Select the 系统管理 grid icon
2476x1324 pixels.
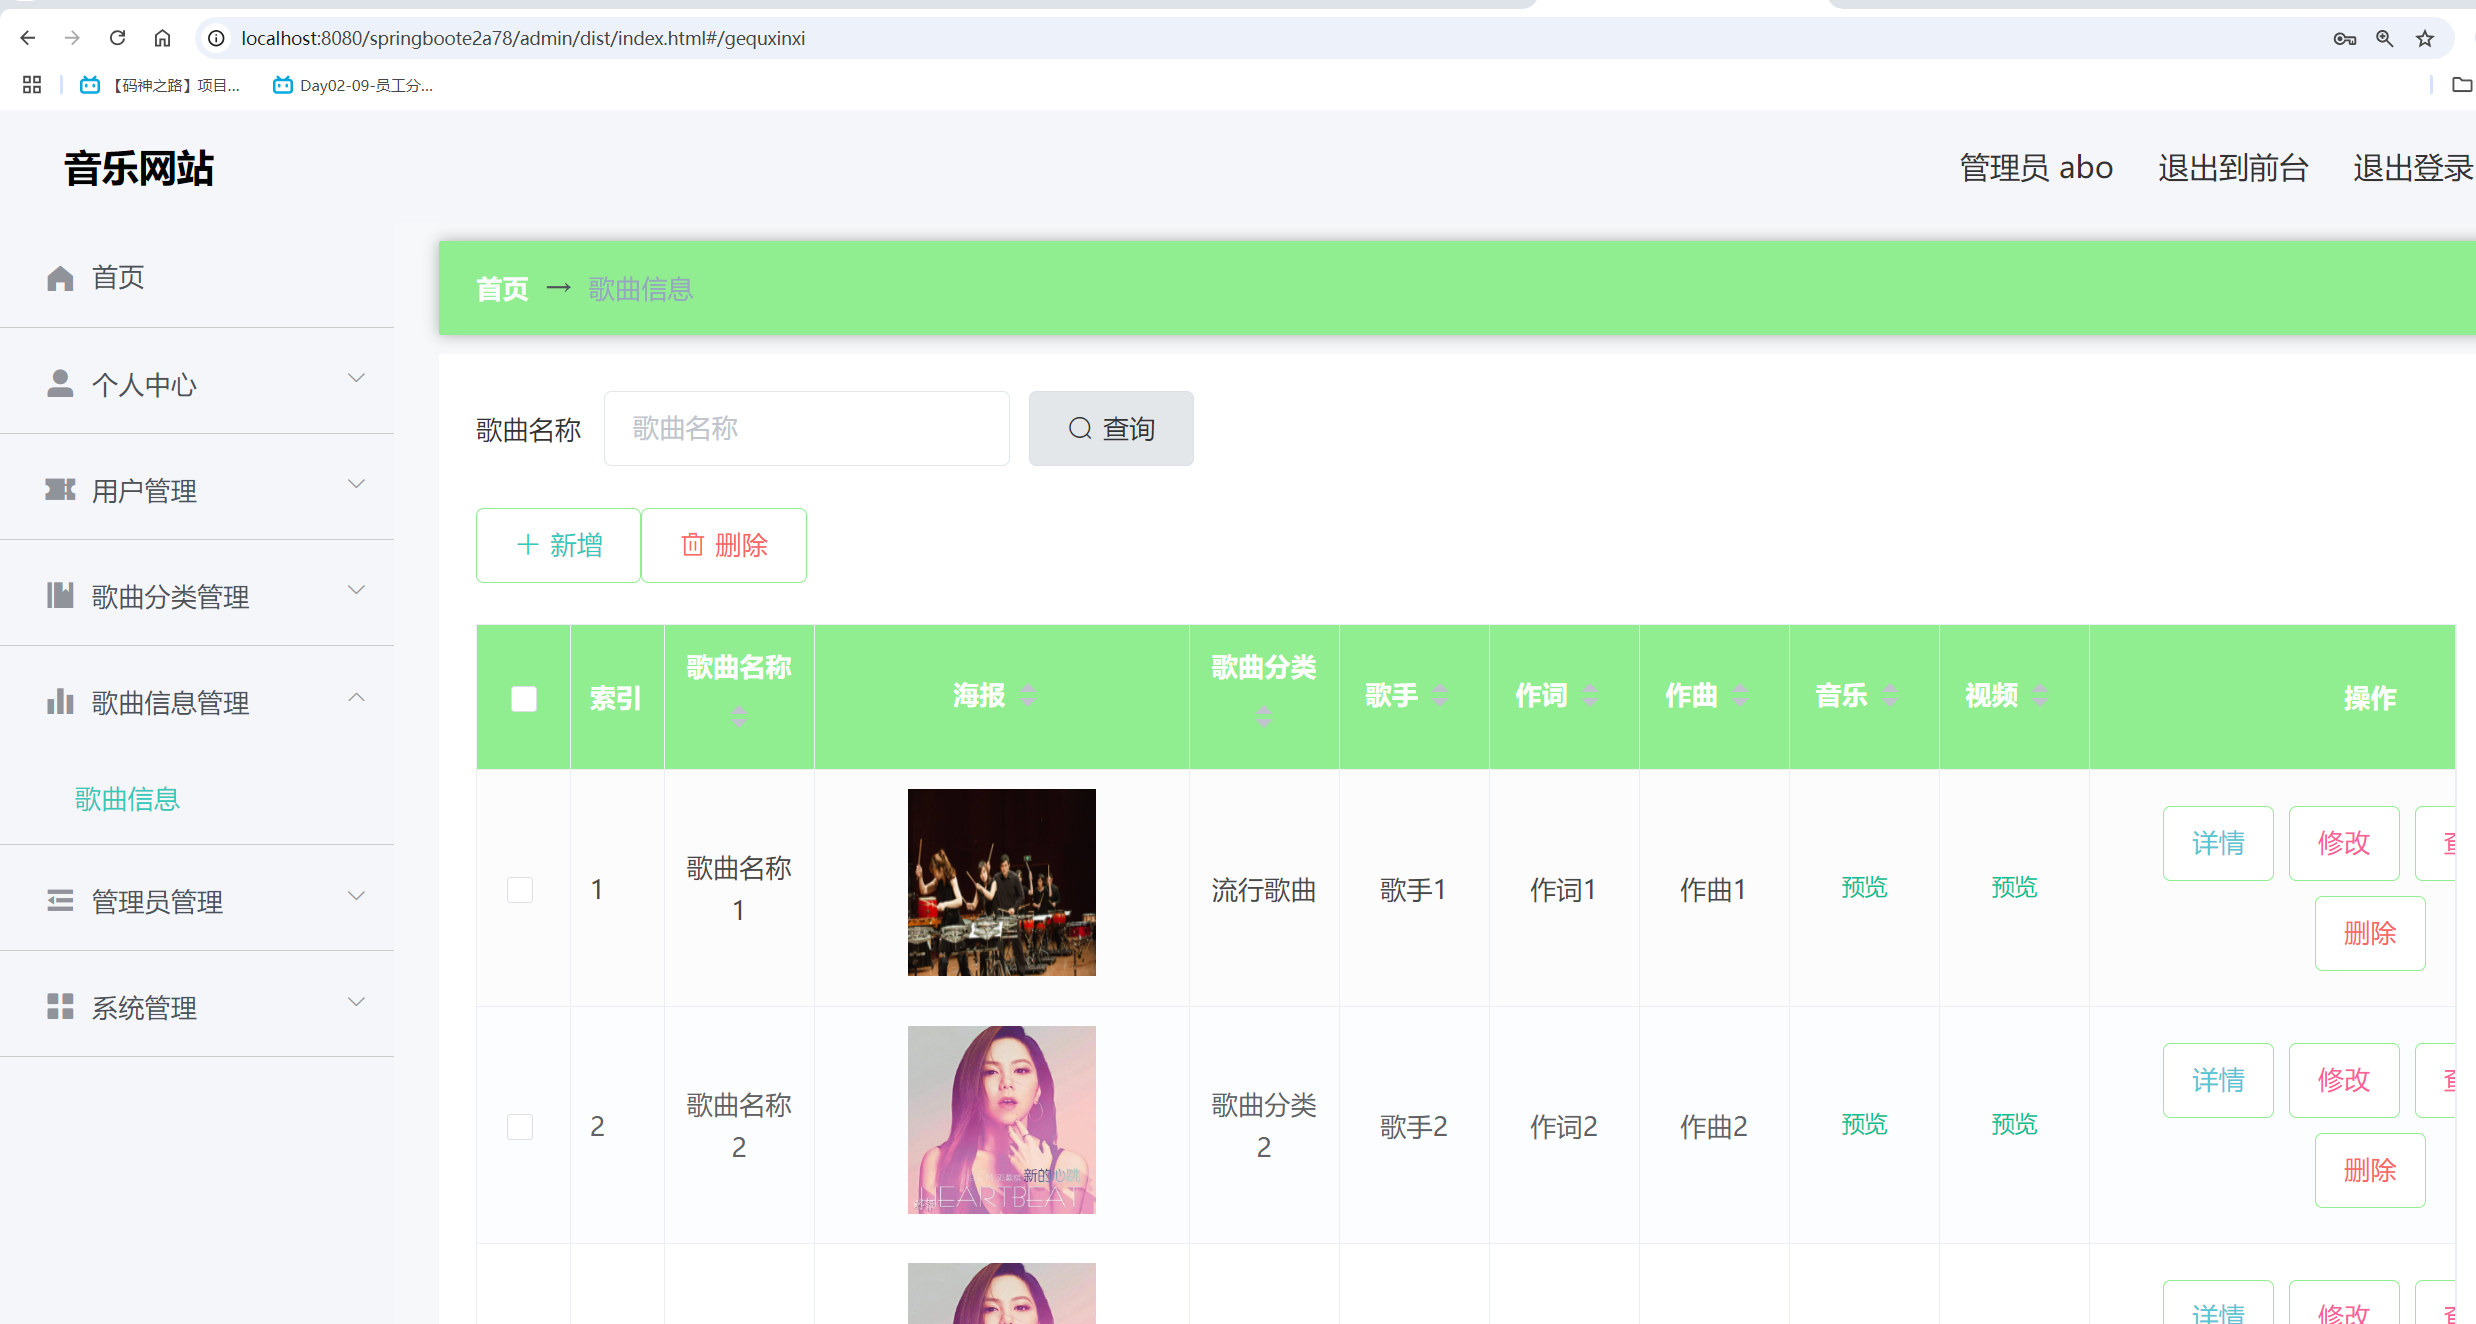pyautogui.click(x=59, y=1006)
